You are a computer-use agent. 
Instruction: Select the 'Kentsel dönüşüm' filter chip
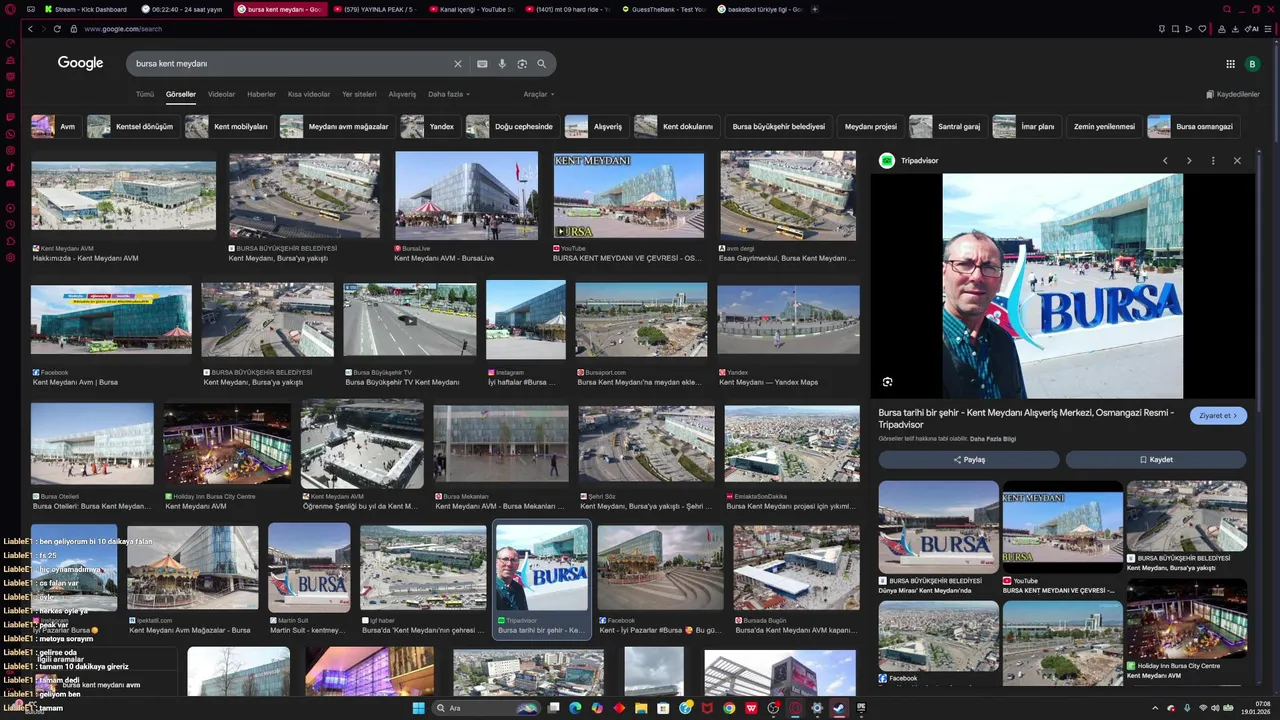[x=132, y=127]
